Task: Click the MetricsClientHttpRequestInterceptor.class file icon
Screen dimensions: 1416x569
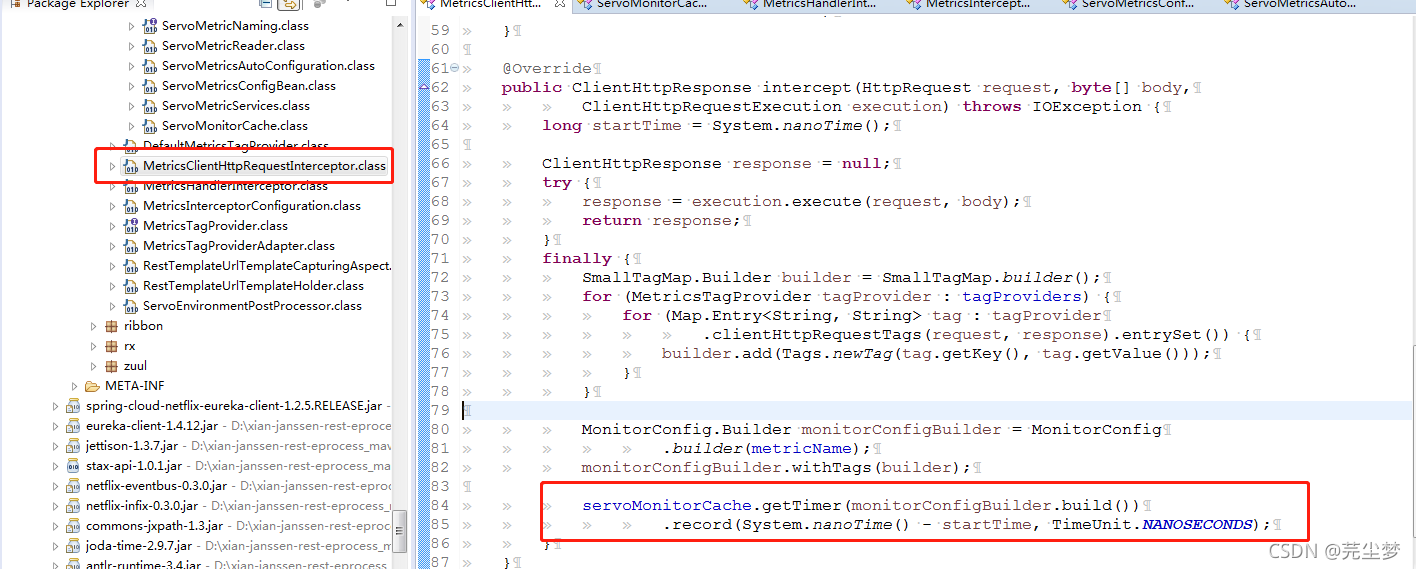Action: (131, 166)
